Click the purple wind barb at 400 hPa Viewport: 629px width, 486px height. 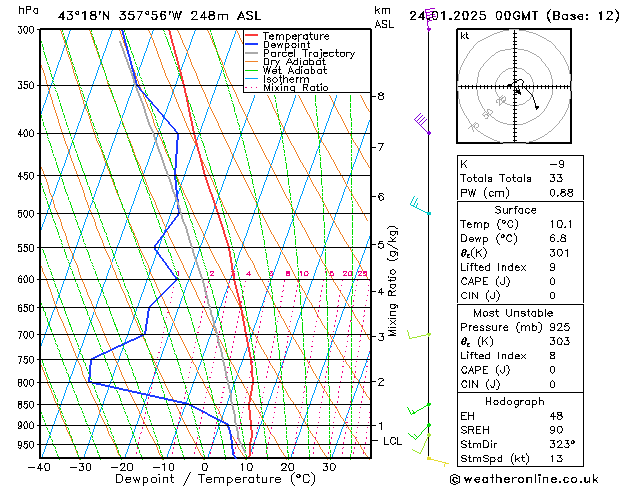pos(422,124)
